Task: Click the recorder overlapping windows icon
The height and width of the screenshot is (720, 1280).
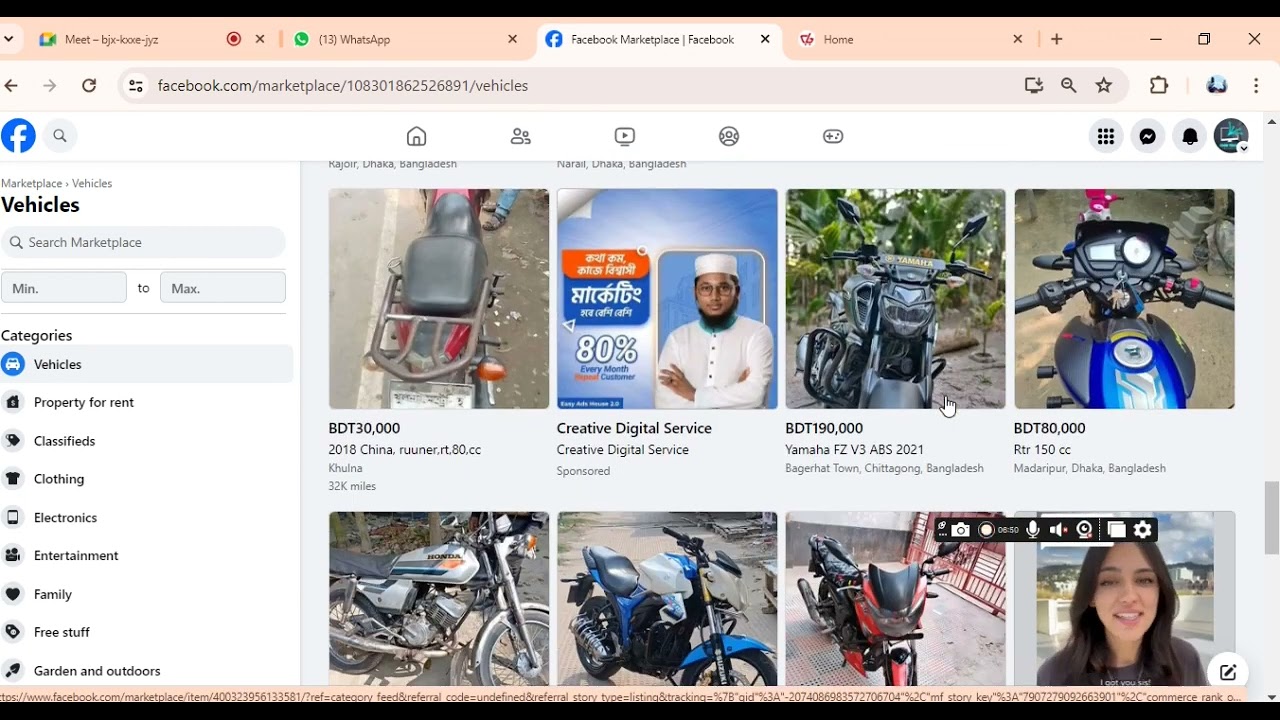Action: [1116, 530]
